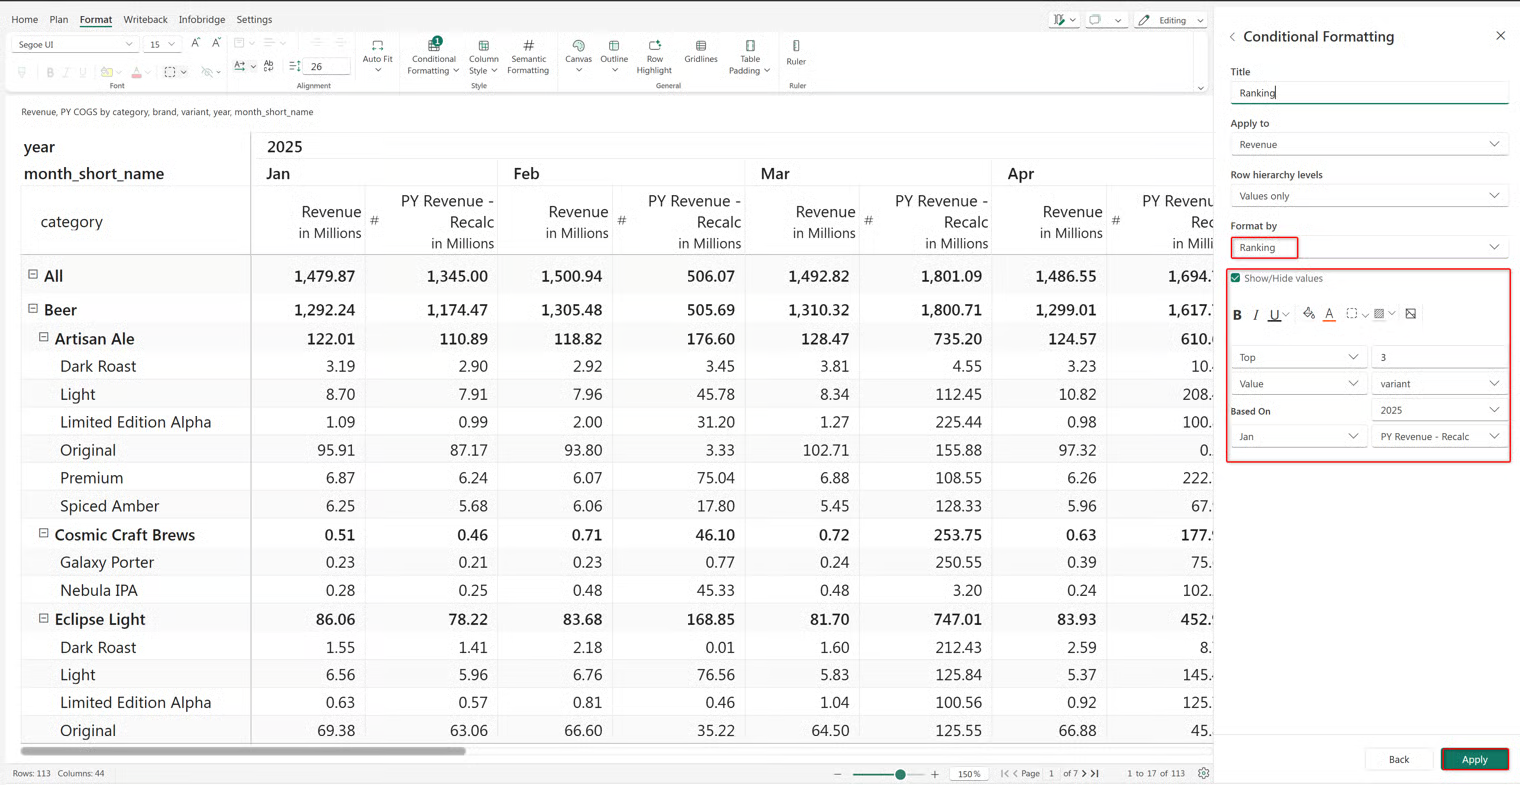Click the Apply button

1475,759
